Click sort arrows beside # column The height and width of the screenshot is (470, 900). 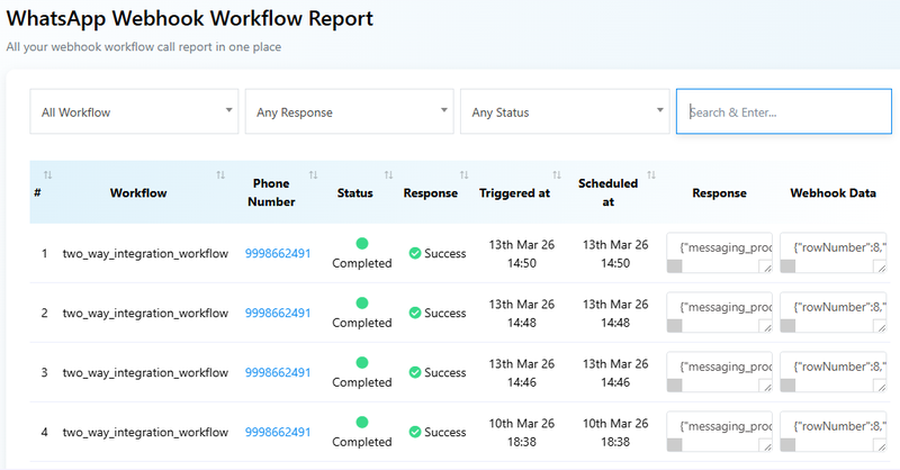(x=48, y=175)
